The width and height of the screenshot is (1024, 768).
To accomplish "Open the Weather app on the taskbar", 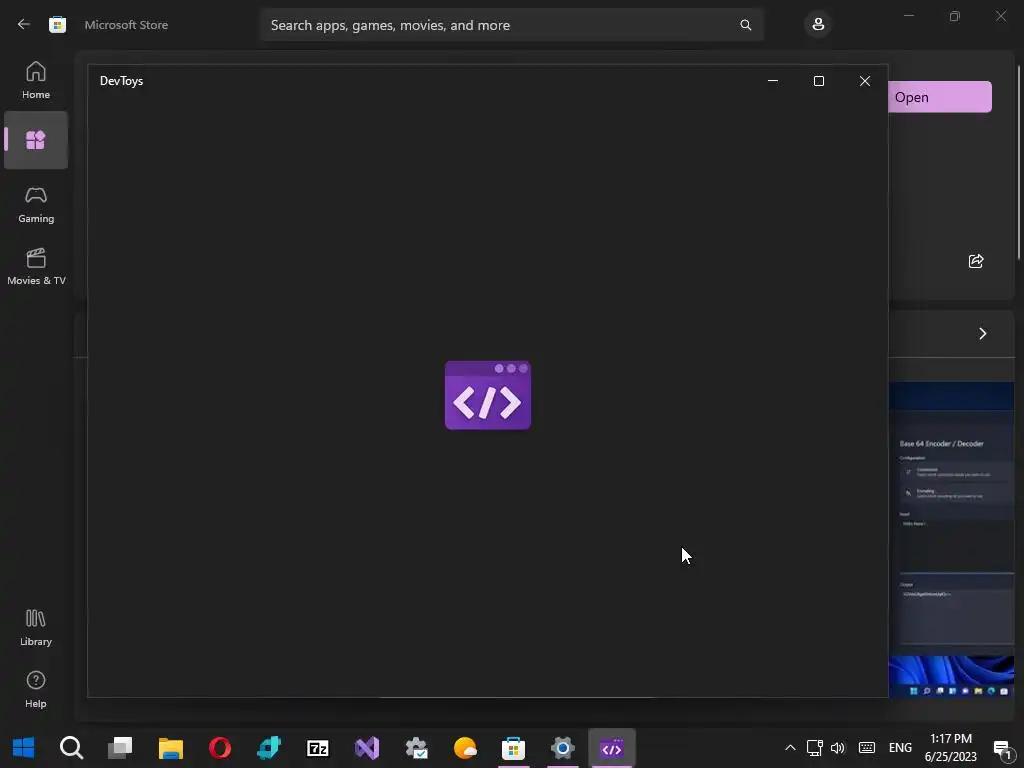I will (x=465, y=748).
